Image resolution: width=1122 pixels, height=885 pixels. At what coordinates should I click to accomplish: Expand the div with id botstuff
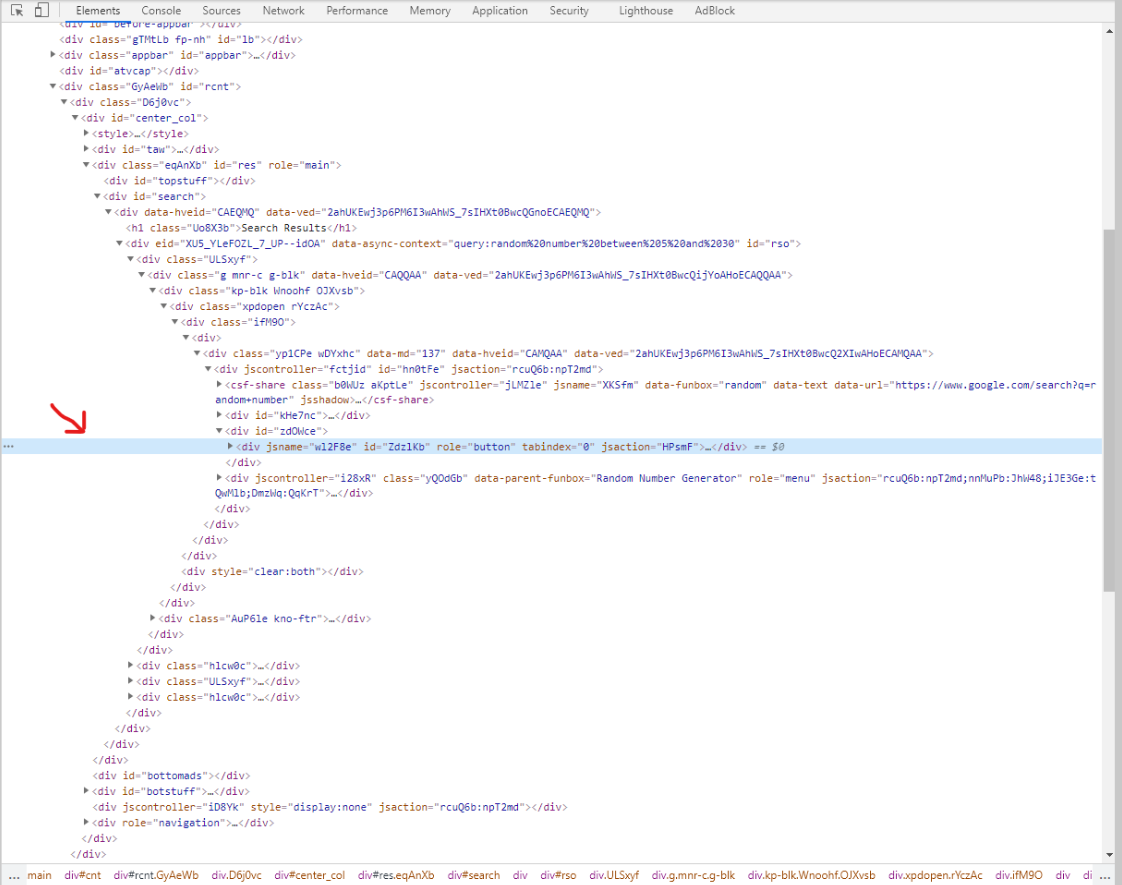(x=86, y=791)
